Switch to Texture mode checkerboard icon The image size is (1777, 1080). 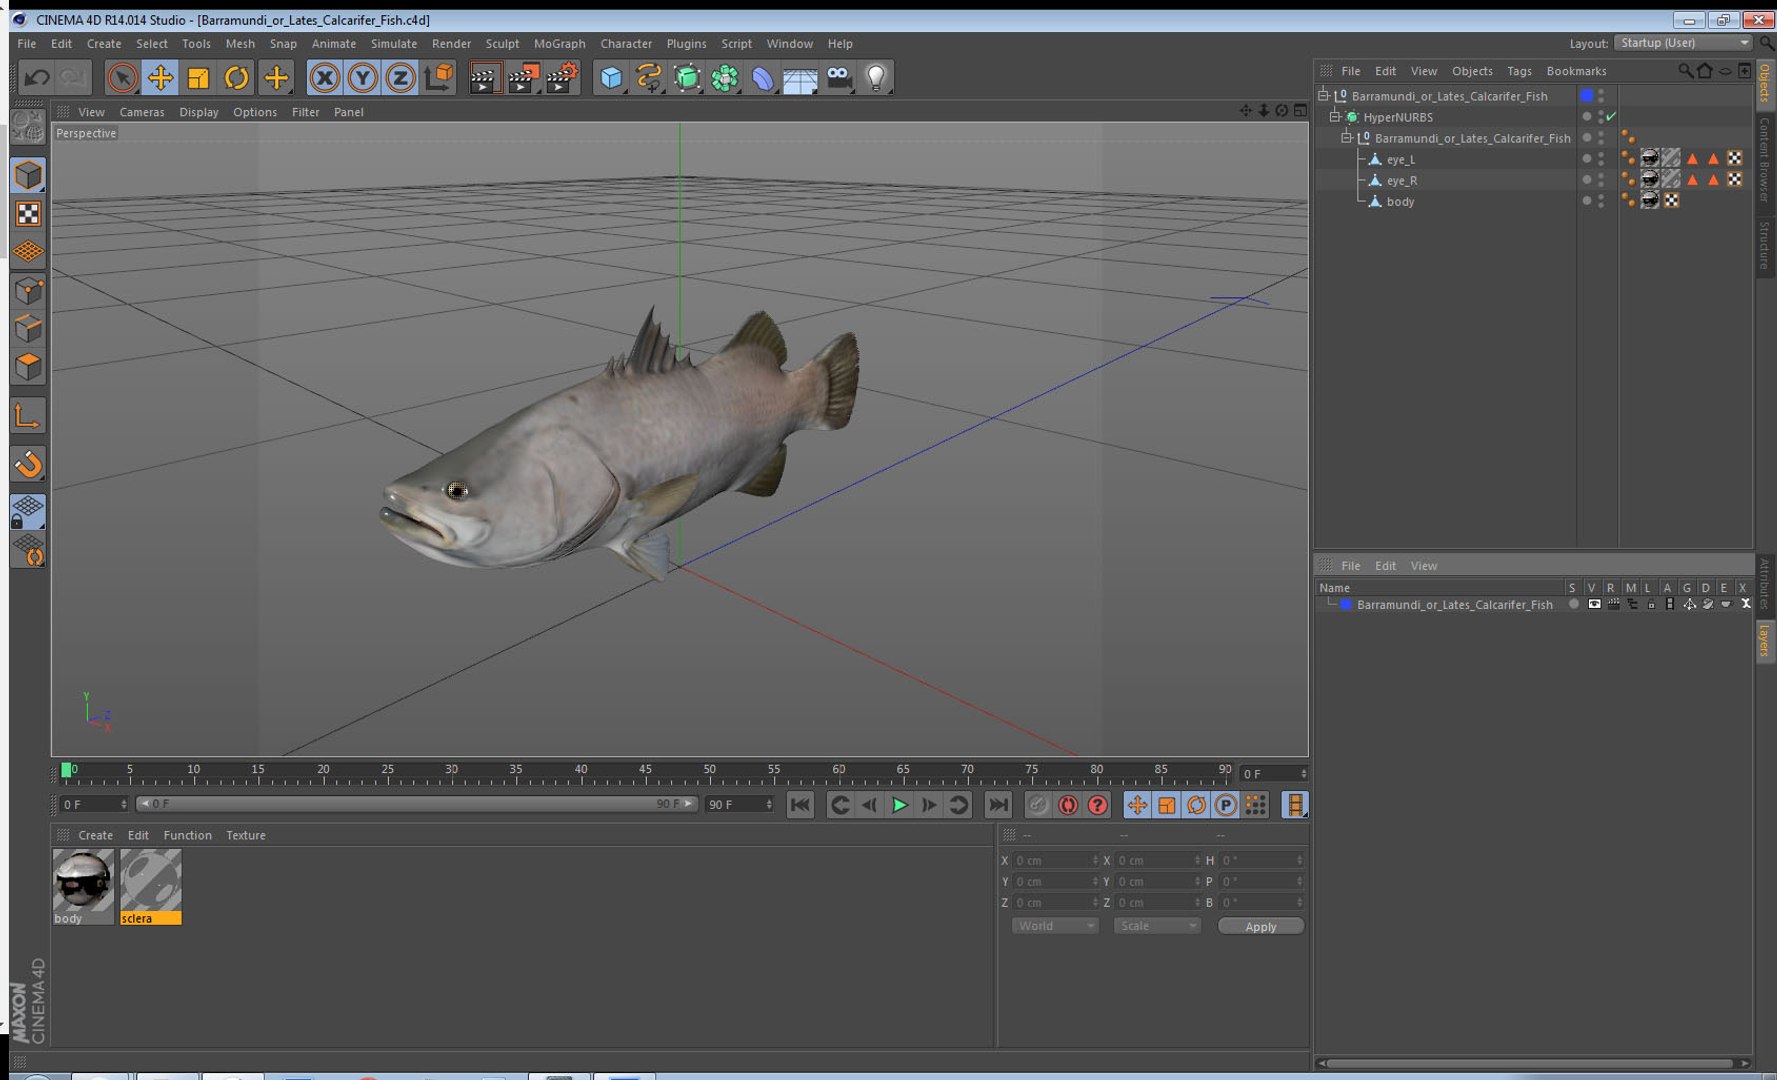28,214
